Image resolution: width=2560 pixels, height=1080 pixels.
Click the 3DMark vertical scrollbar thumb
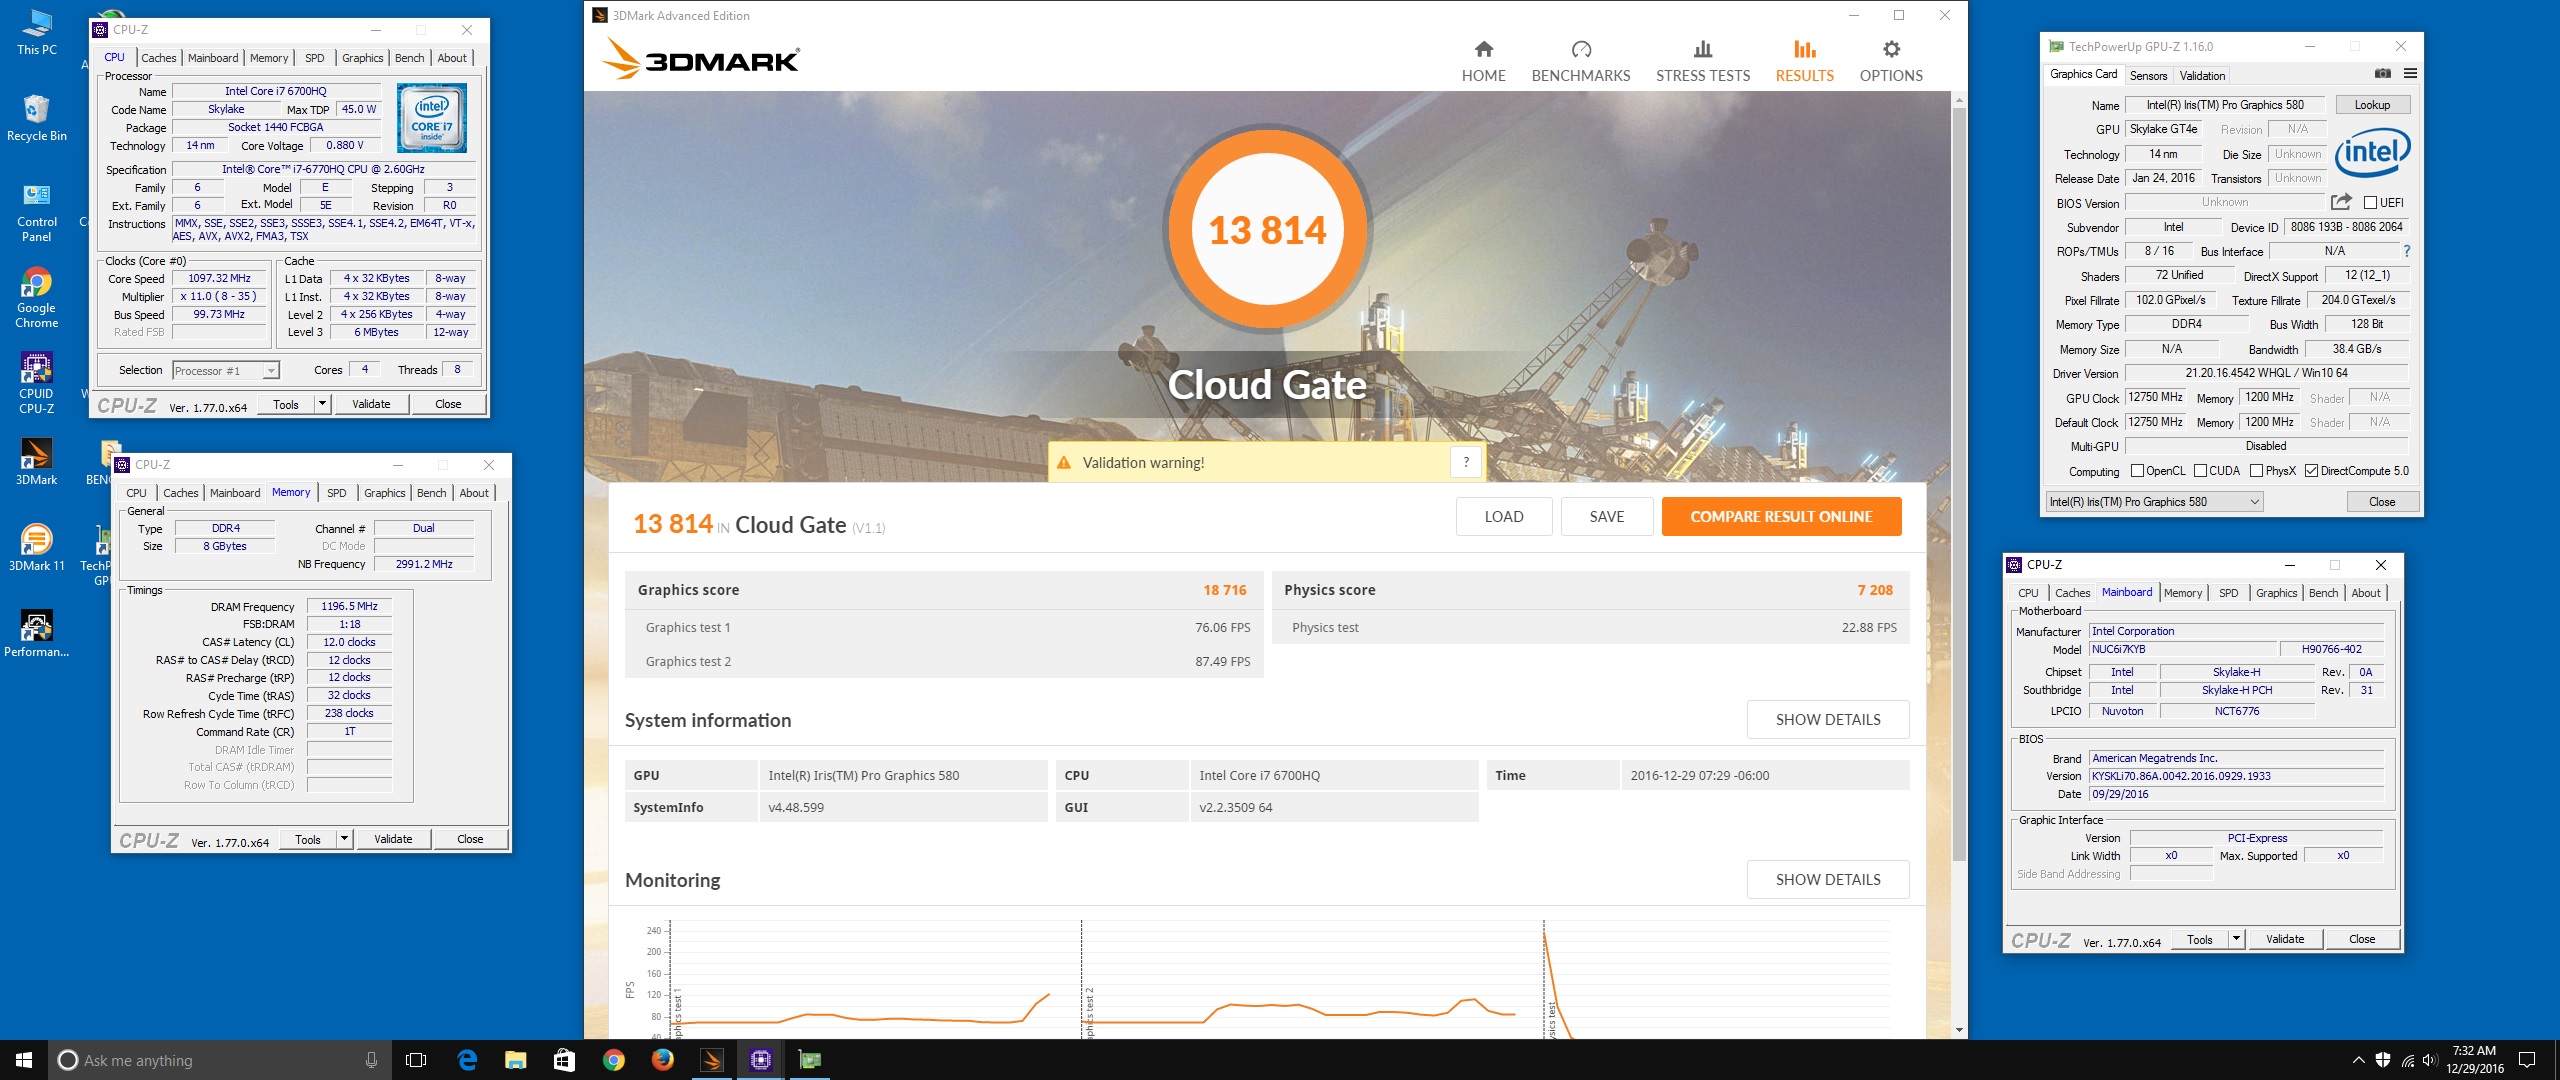(x=1958, y=484)
